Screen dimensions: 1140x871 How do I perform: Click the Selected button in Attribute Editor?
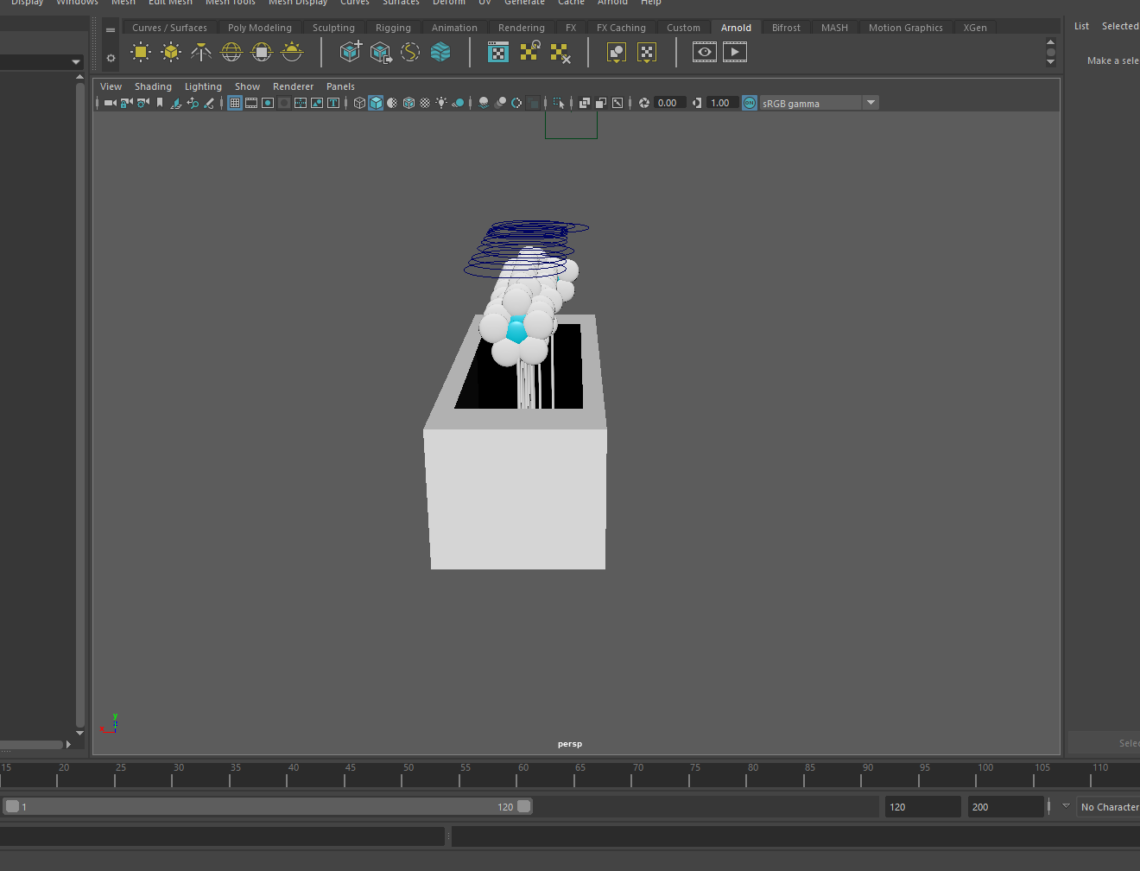coord(1120,26)
